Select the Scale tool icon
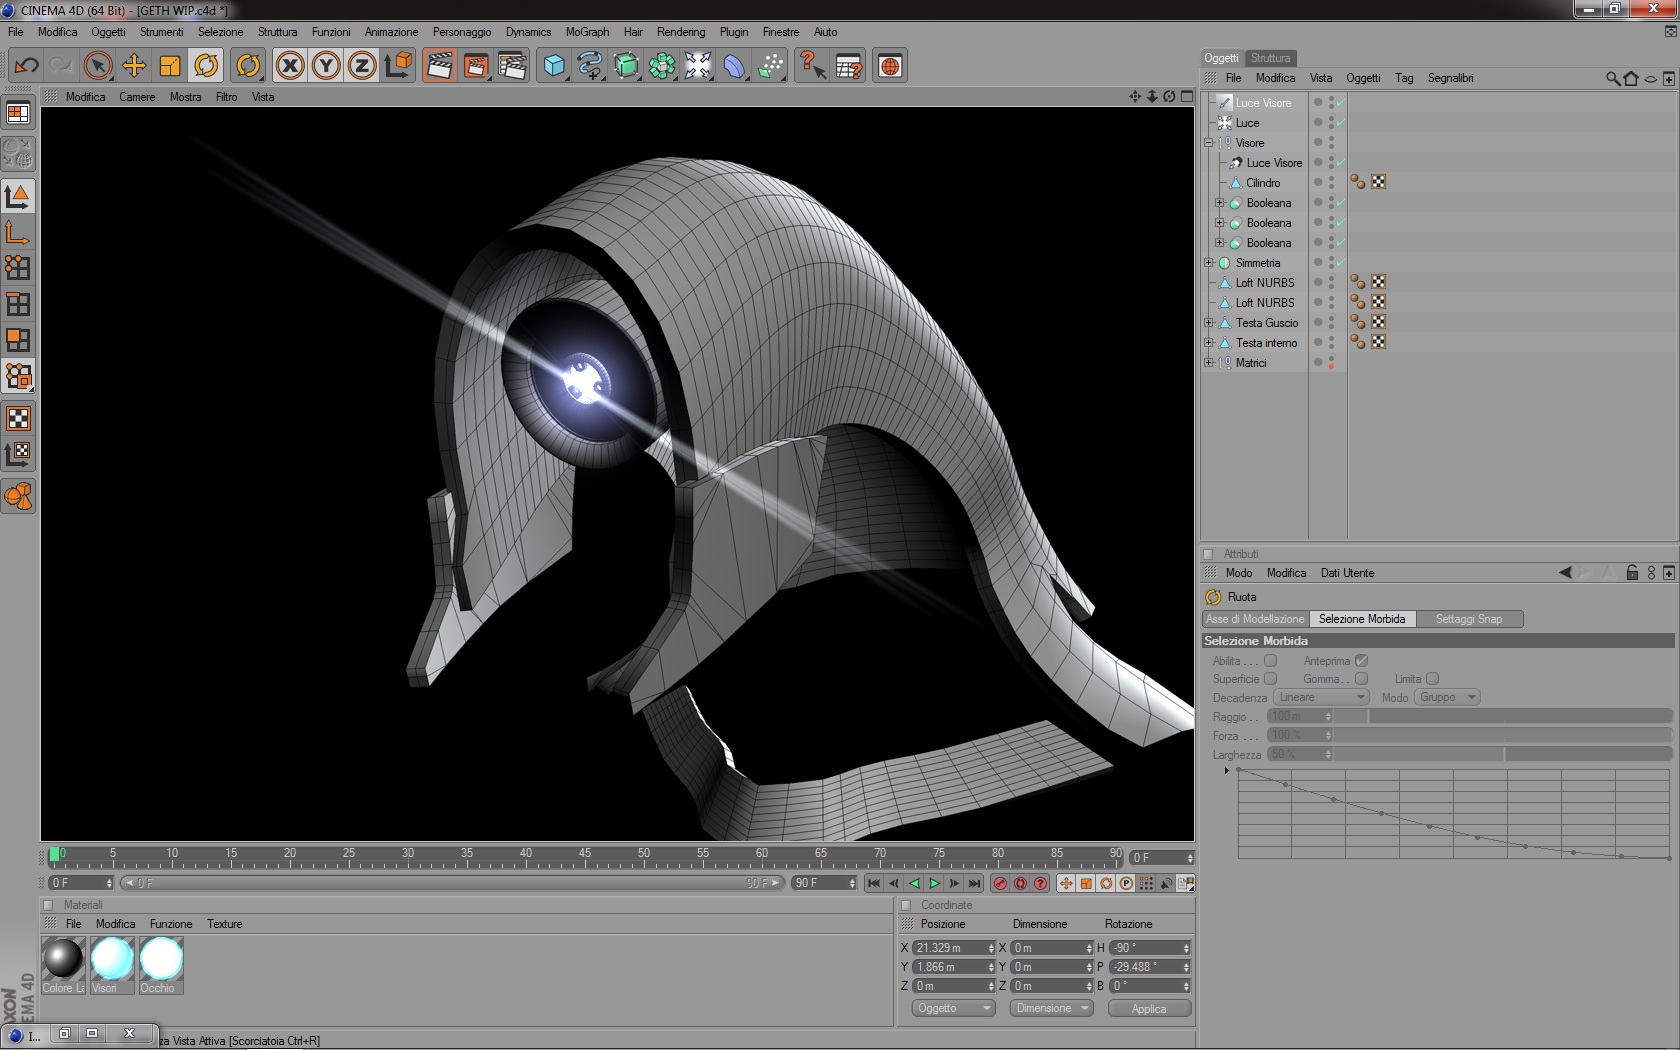Image resolution: width=1680 pixels, height=1050 pixels. coord(170,66)
